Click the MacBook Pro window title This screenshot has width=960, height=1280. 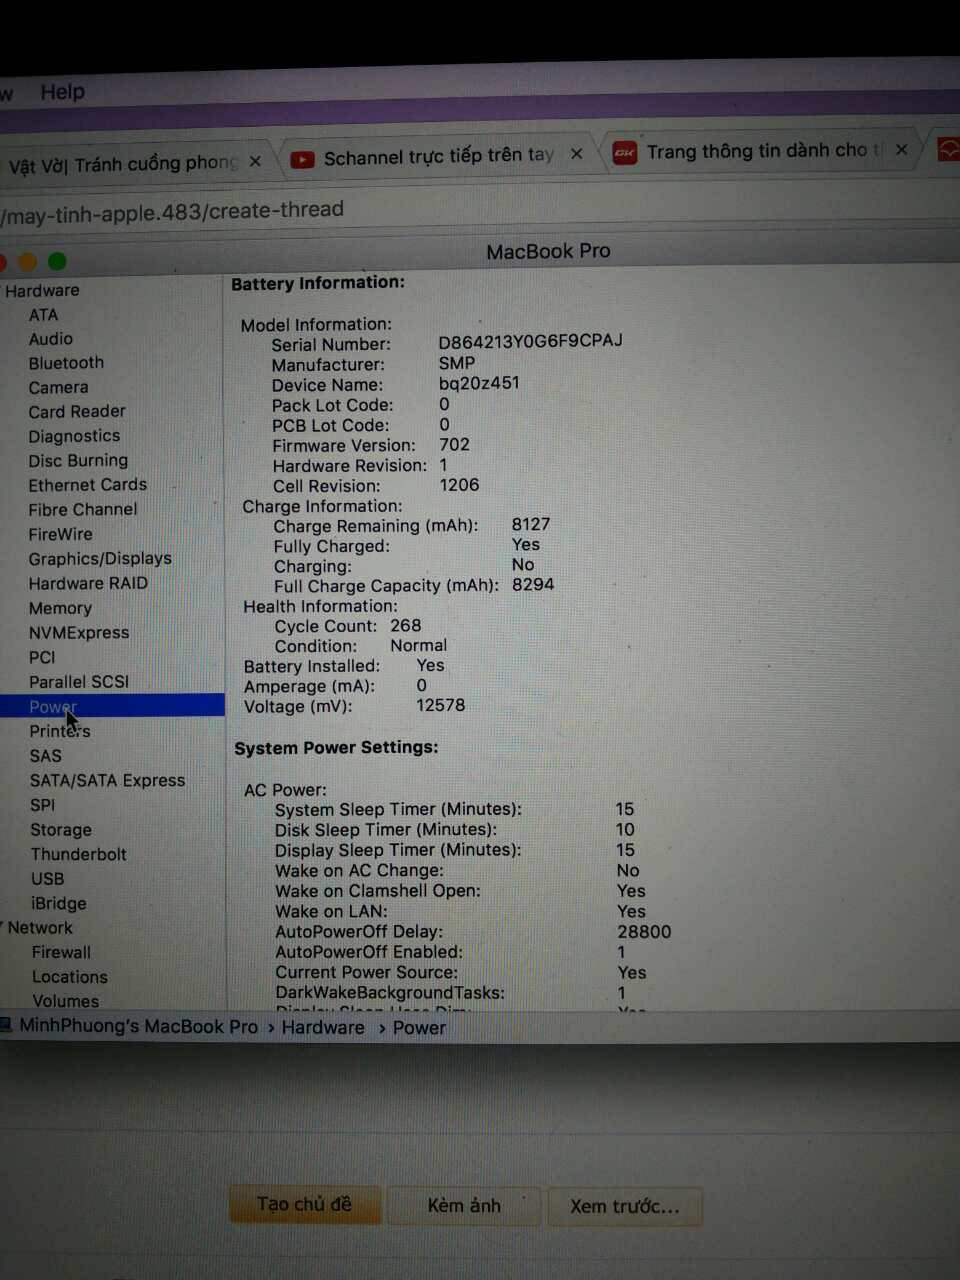[548, 251]
